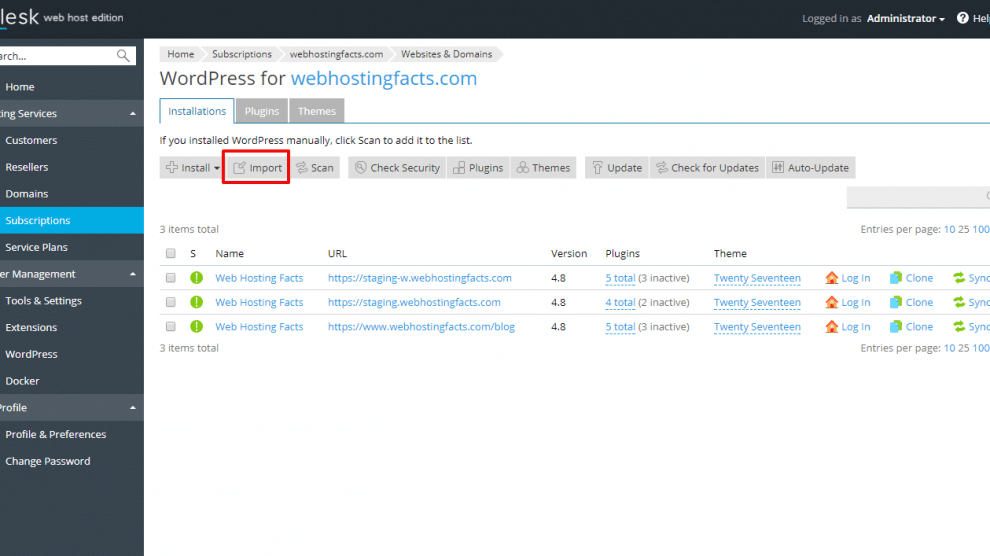Open the Install dropdown arrow
The image size is (990, 556).
[217, 168]
